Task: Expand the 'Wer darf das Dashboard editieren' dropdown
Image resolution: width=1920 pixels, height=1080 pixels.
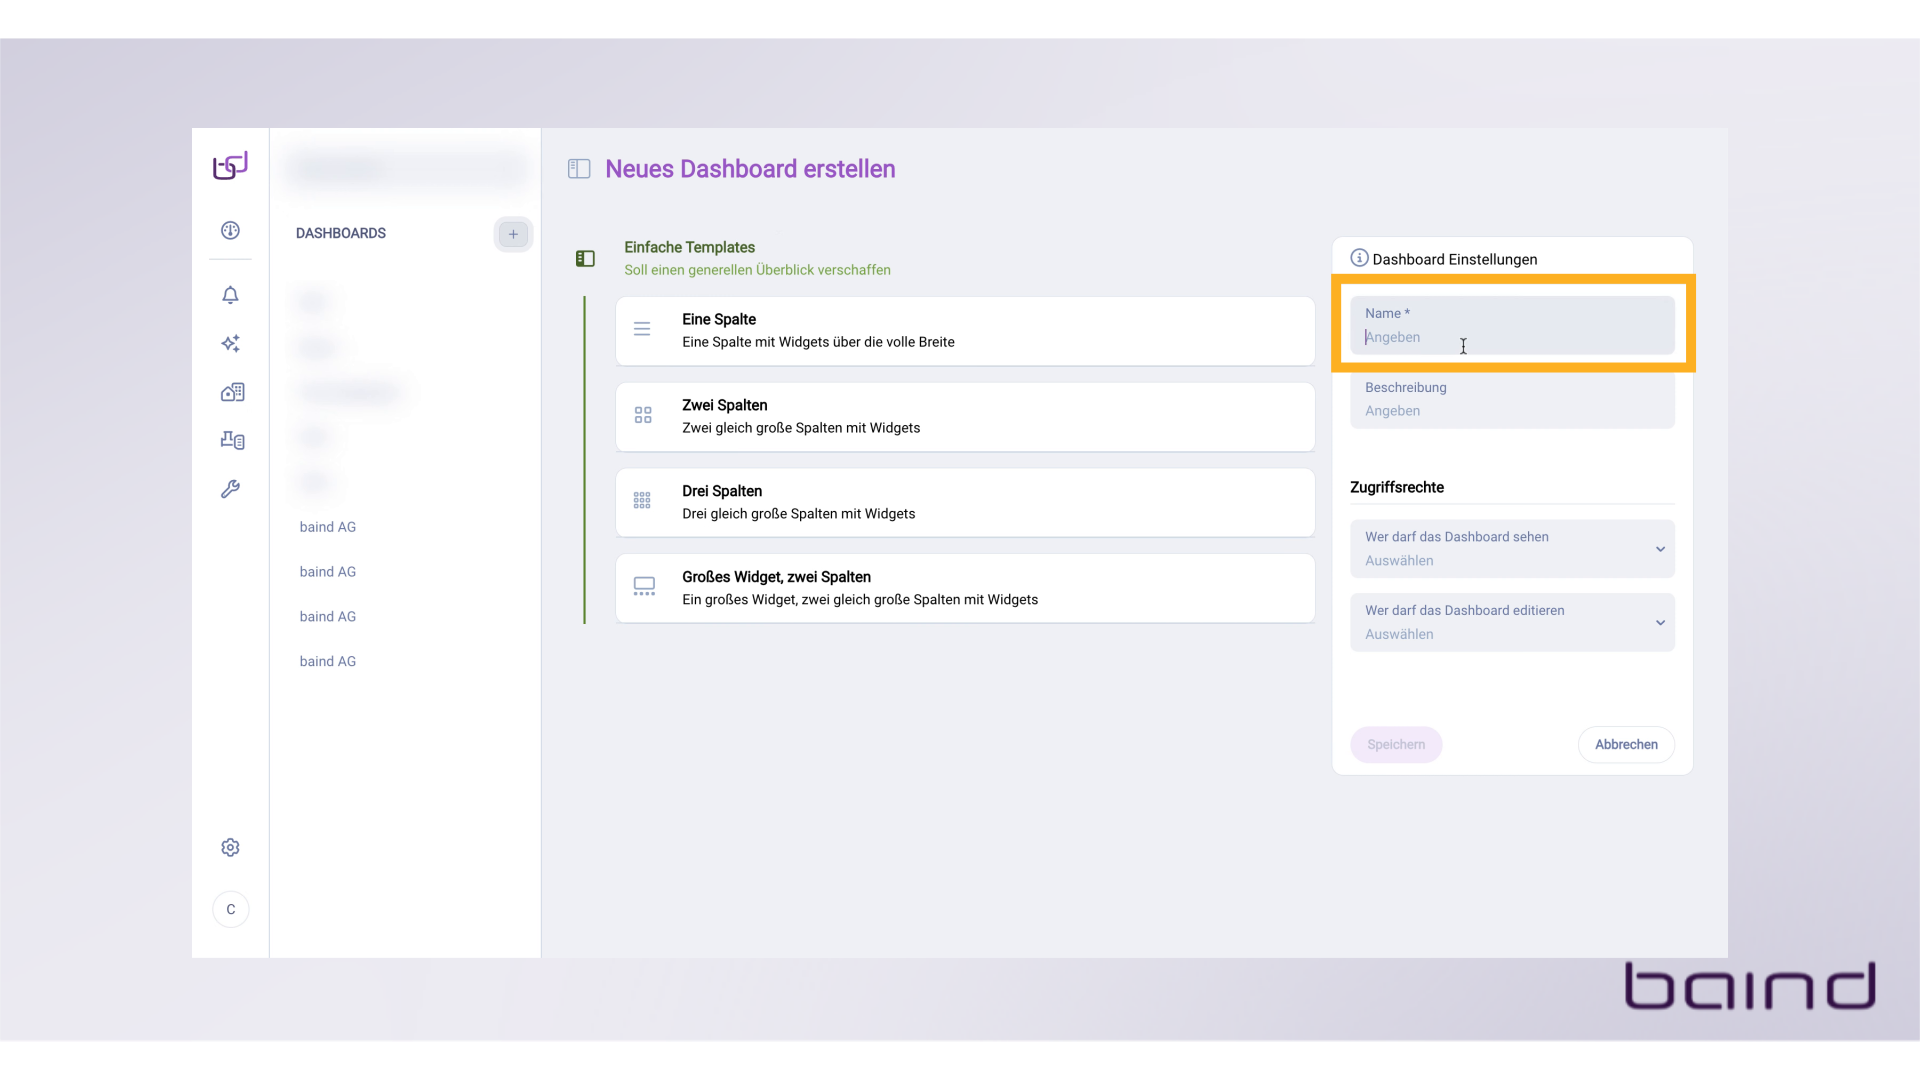Action: pyautogui.click(x=1511, y=622)
